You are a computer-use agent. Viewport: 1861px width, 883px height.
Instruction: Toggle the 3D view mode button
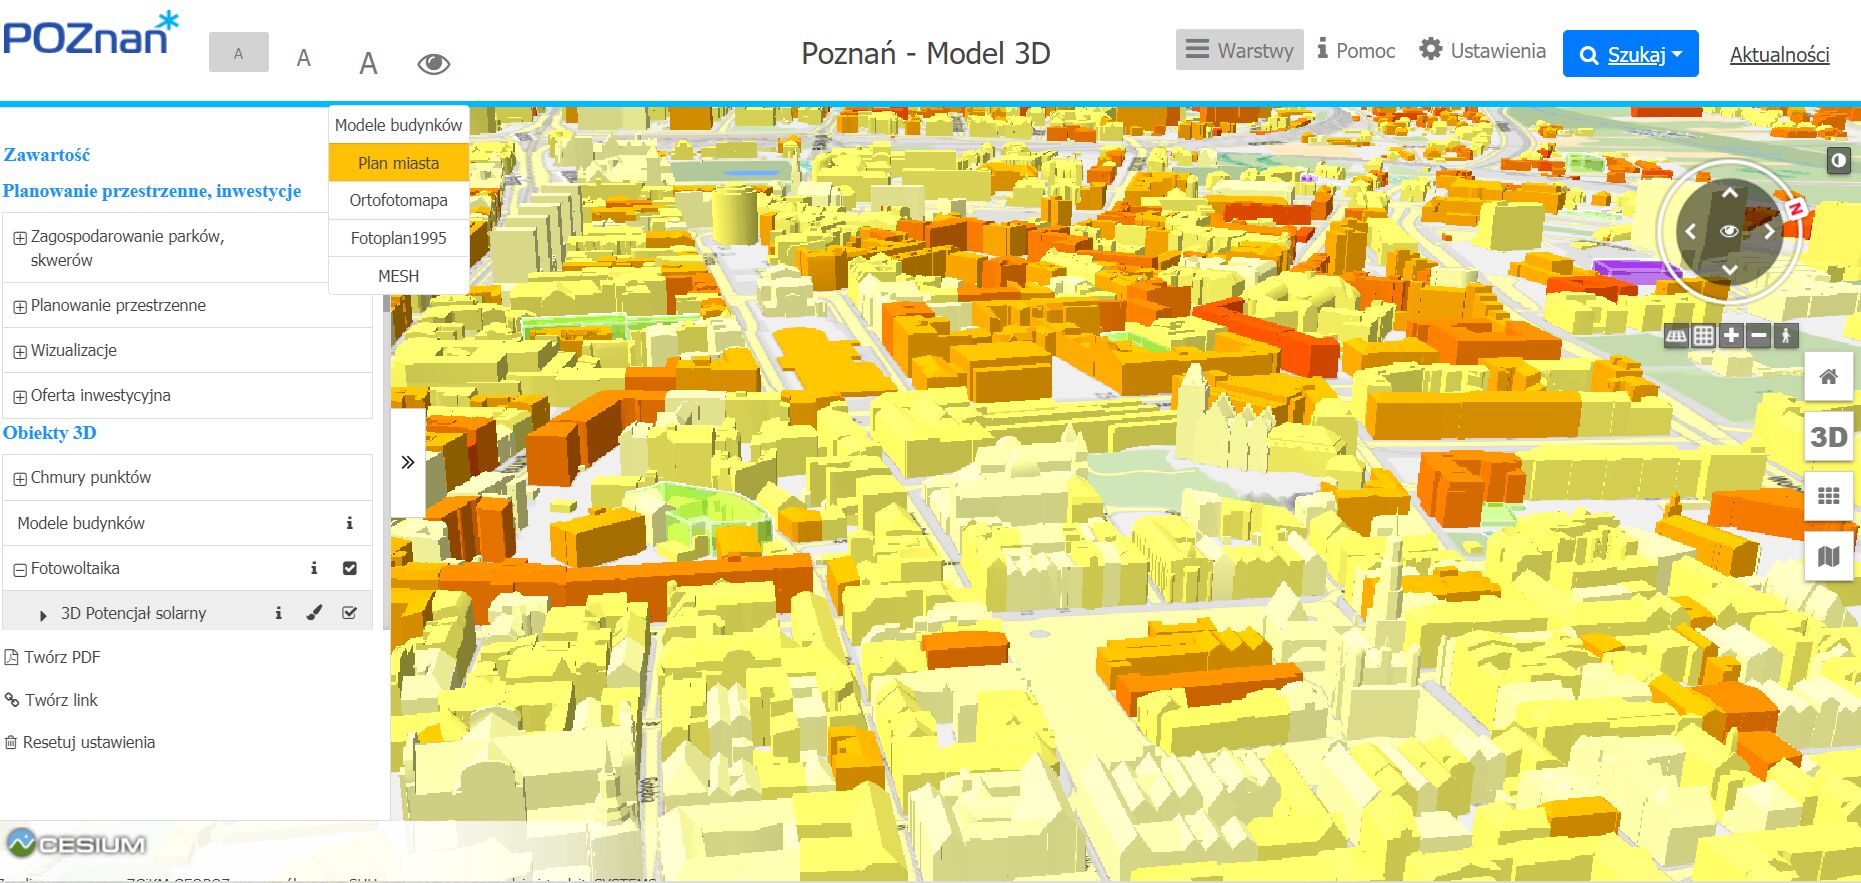click(x=1828, y=437)
